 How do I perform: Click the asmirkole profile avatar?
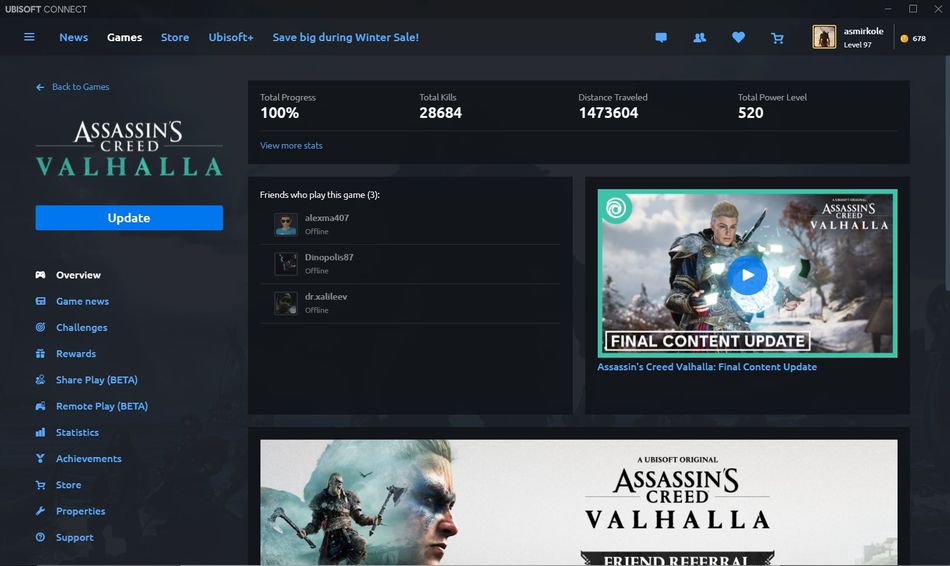click(x=824, y=37)
